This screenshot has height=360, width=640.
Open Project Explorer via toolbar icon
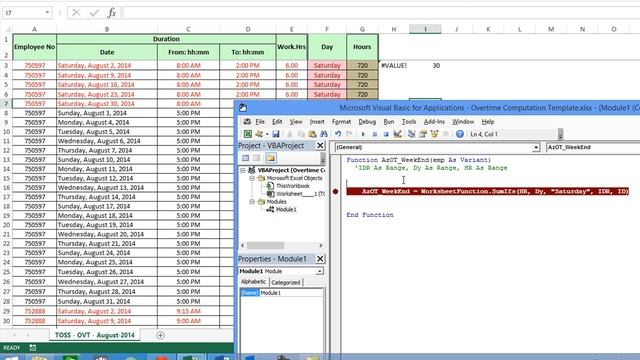pos(411,134)
